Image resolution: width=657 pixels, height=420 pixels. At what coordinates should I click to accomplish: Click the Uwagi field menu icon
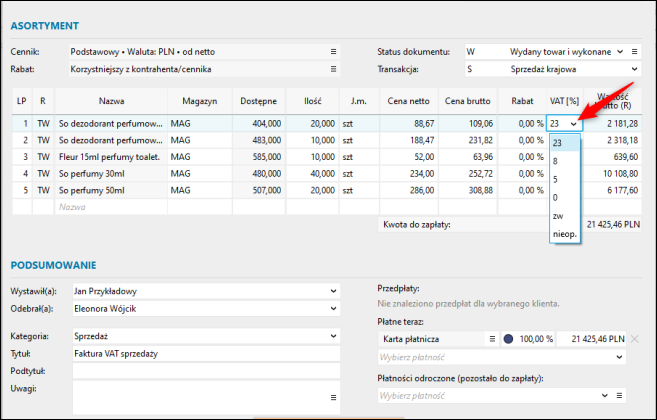click(x=333, y=397)
